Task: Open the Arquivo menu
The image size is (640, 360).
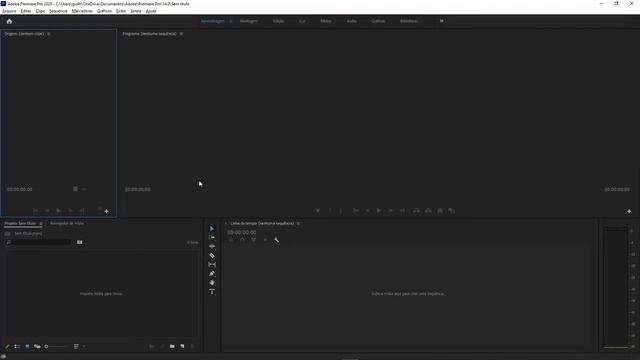Action: tap(9, 11)
